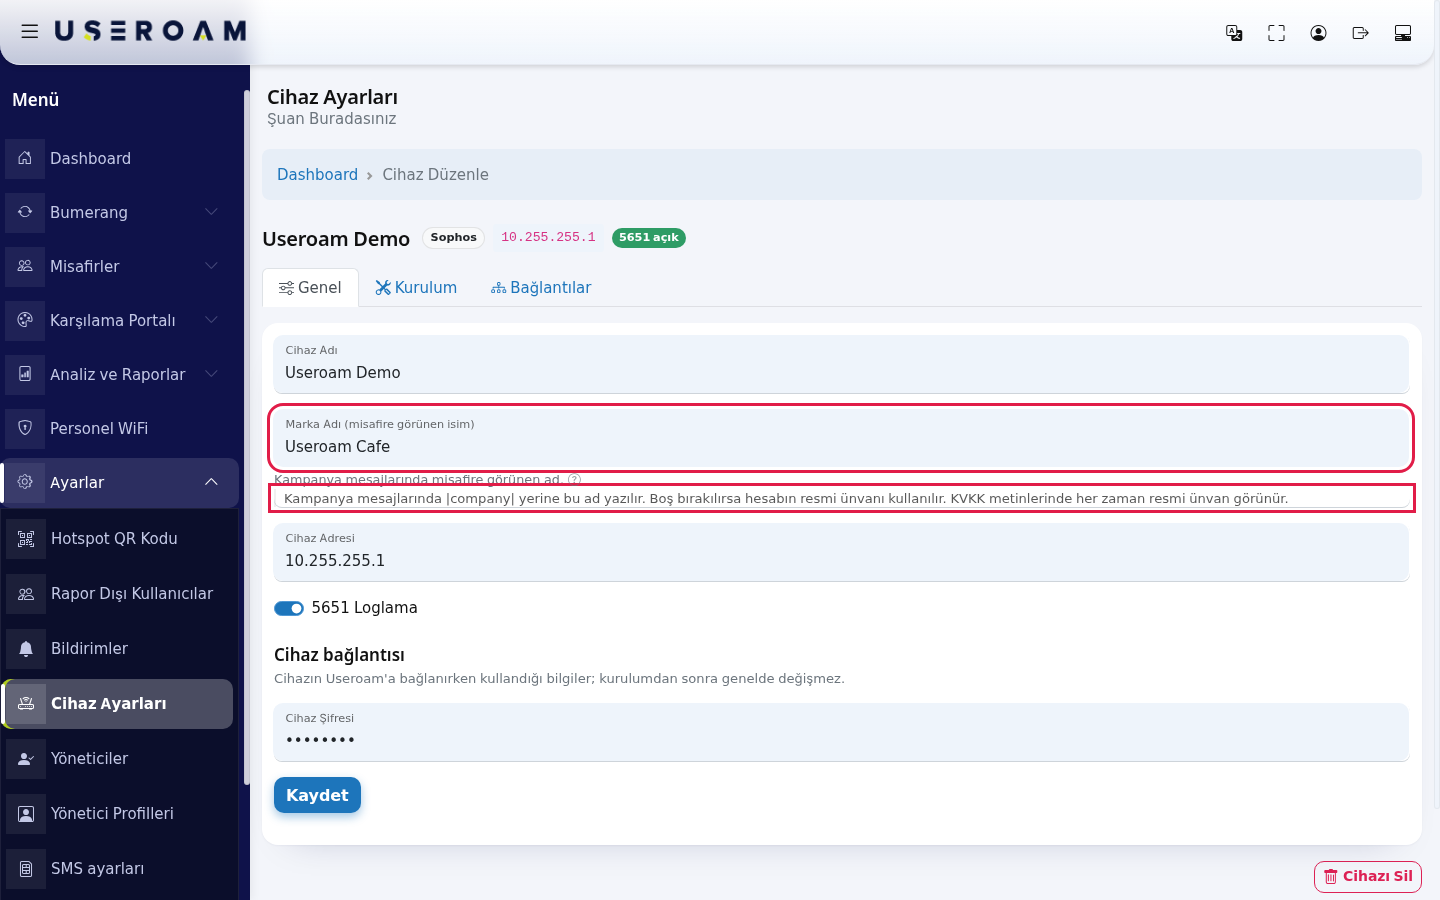Toggle fullscreen mode icon

pos(1276,33)
